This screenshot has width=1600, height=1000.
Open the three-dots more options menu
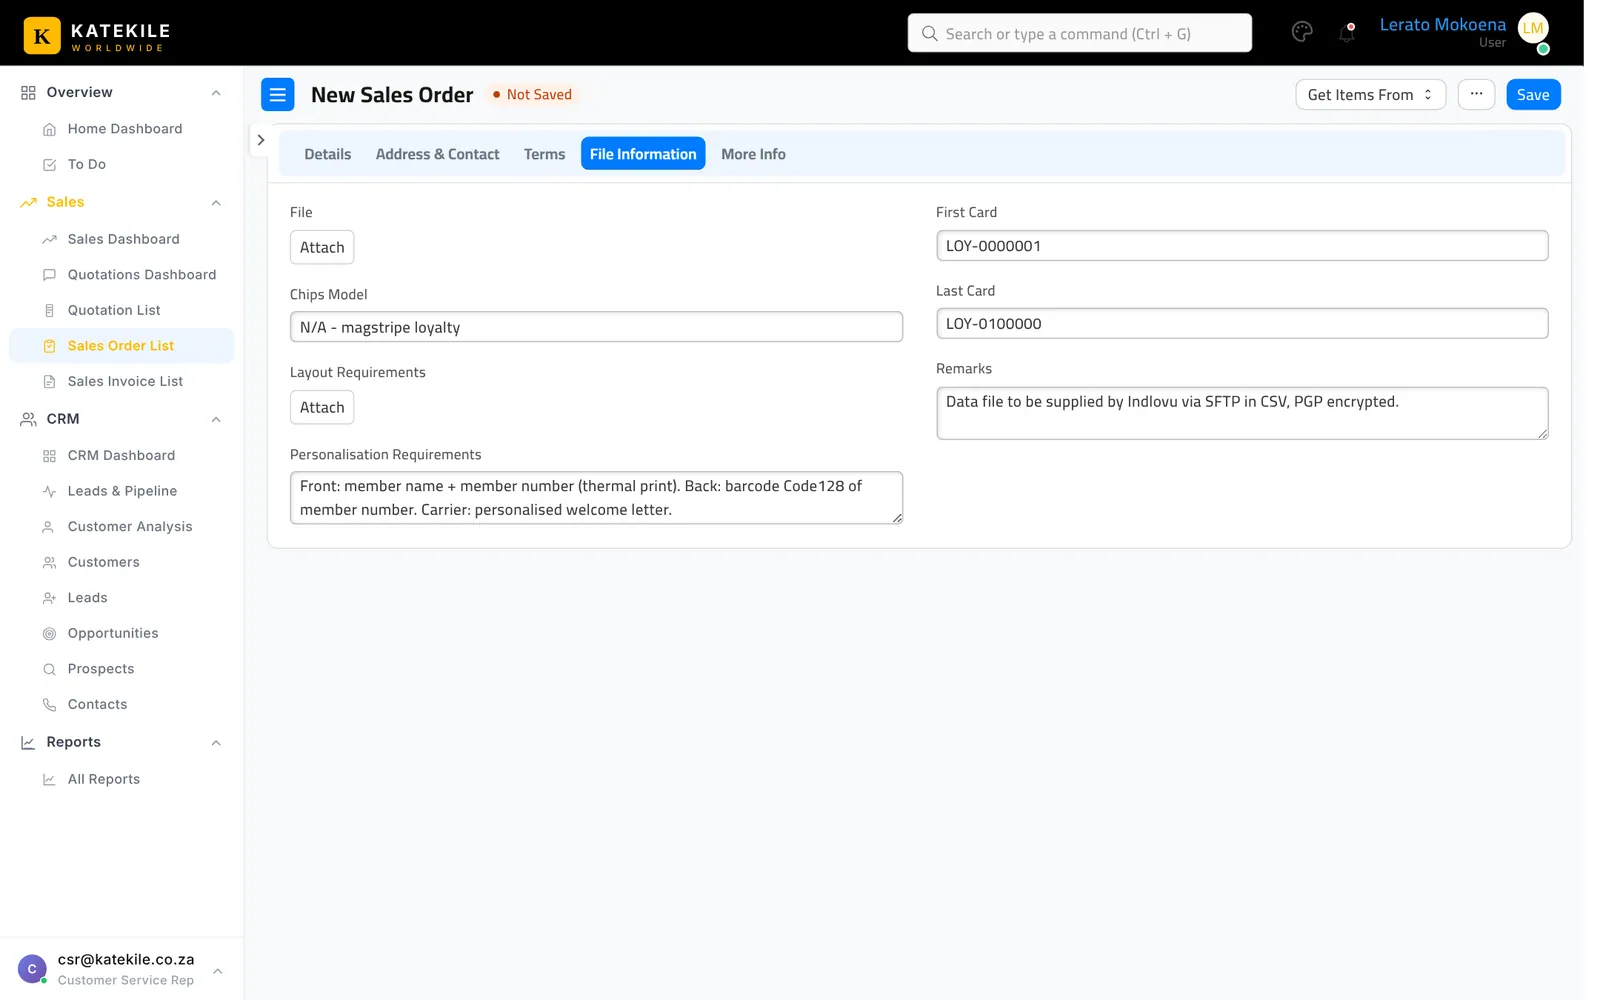click(1476, 95)
